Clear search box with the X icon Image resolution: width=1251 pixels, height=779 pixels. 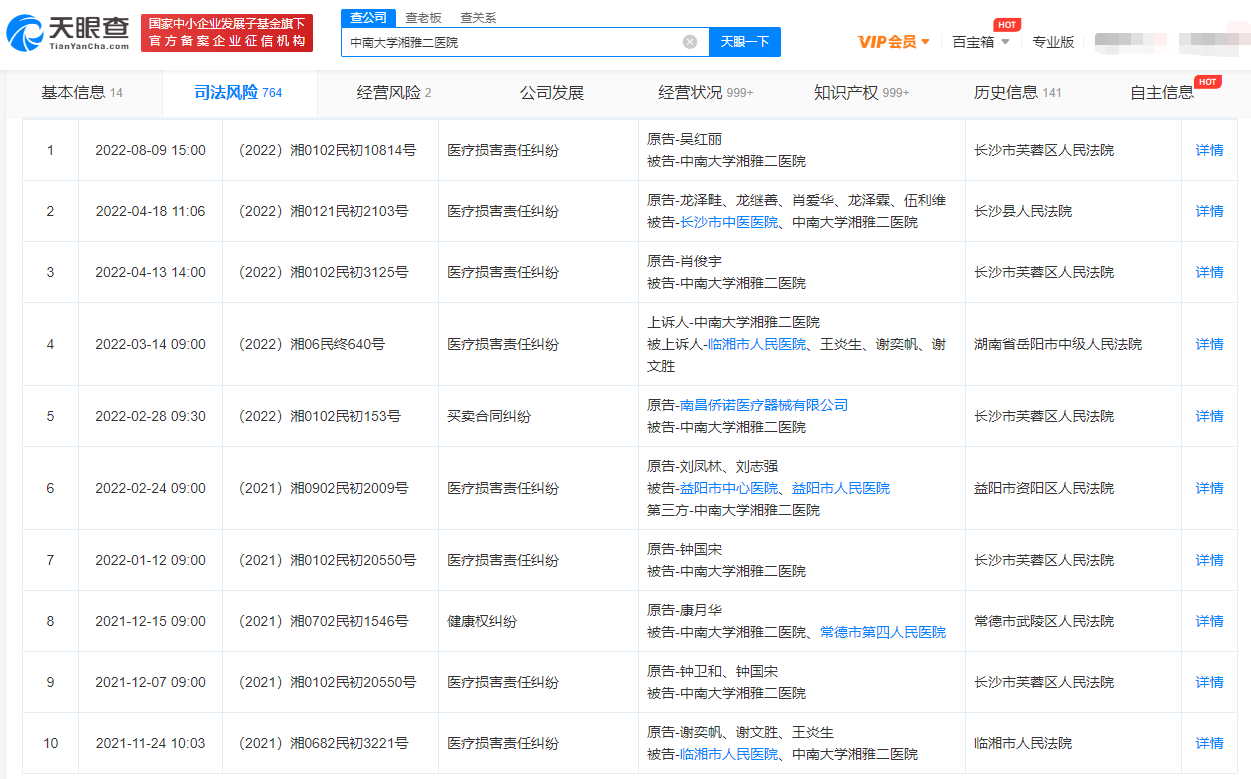(x=690, y=42)
